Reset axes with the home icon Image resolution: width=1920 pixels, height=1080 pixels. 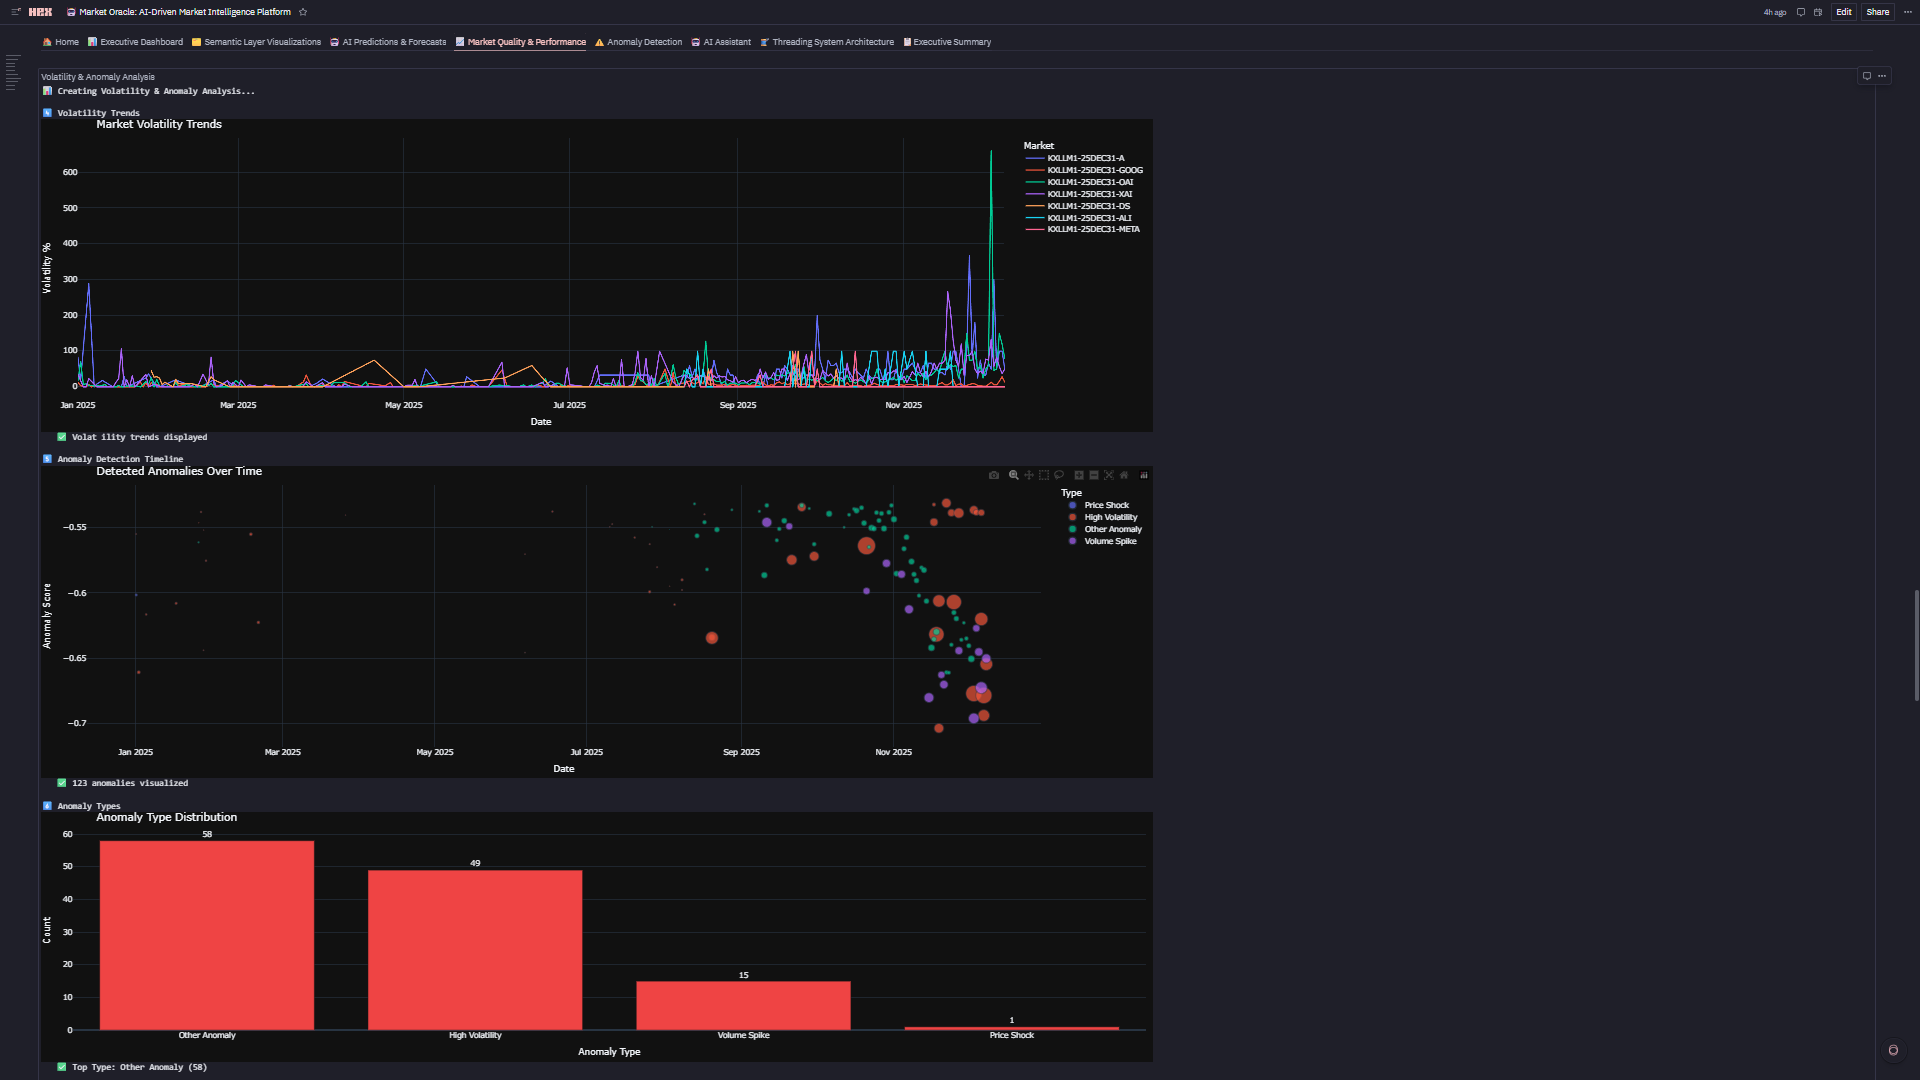click(1123, 476)
